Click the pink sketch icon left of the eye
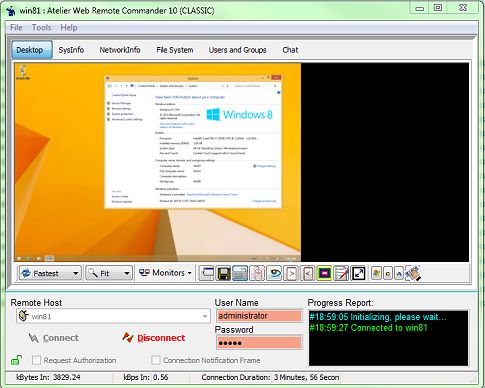 pyautogui.click(x=257, y=273)
